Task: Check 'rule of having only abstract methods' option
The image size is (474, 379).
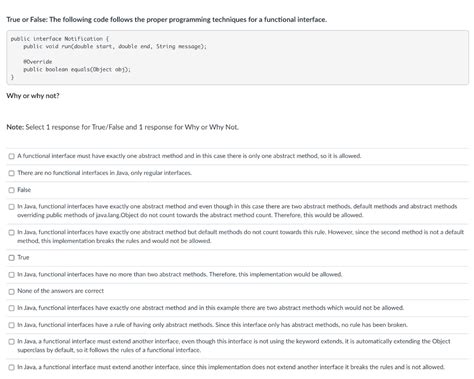Action: [x=11, y=325]
